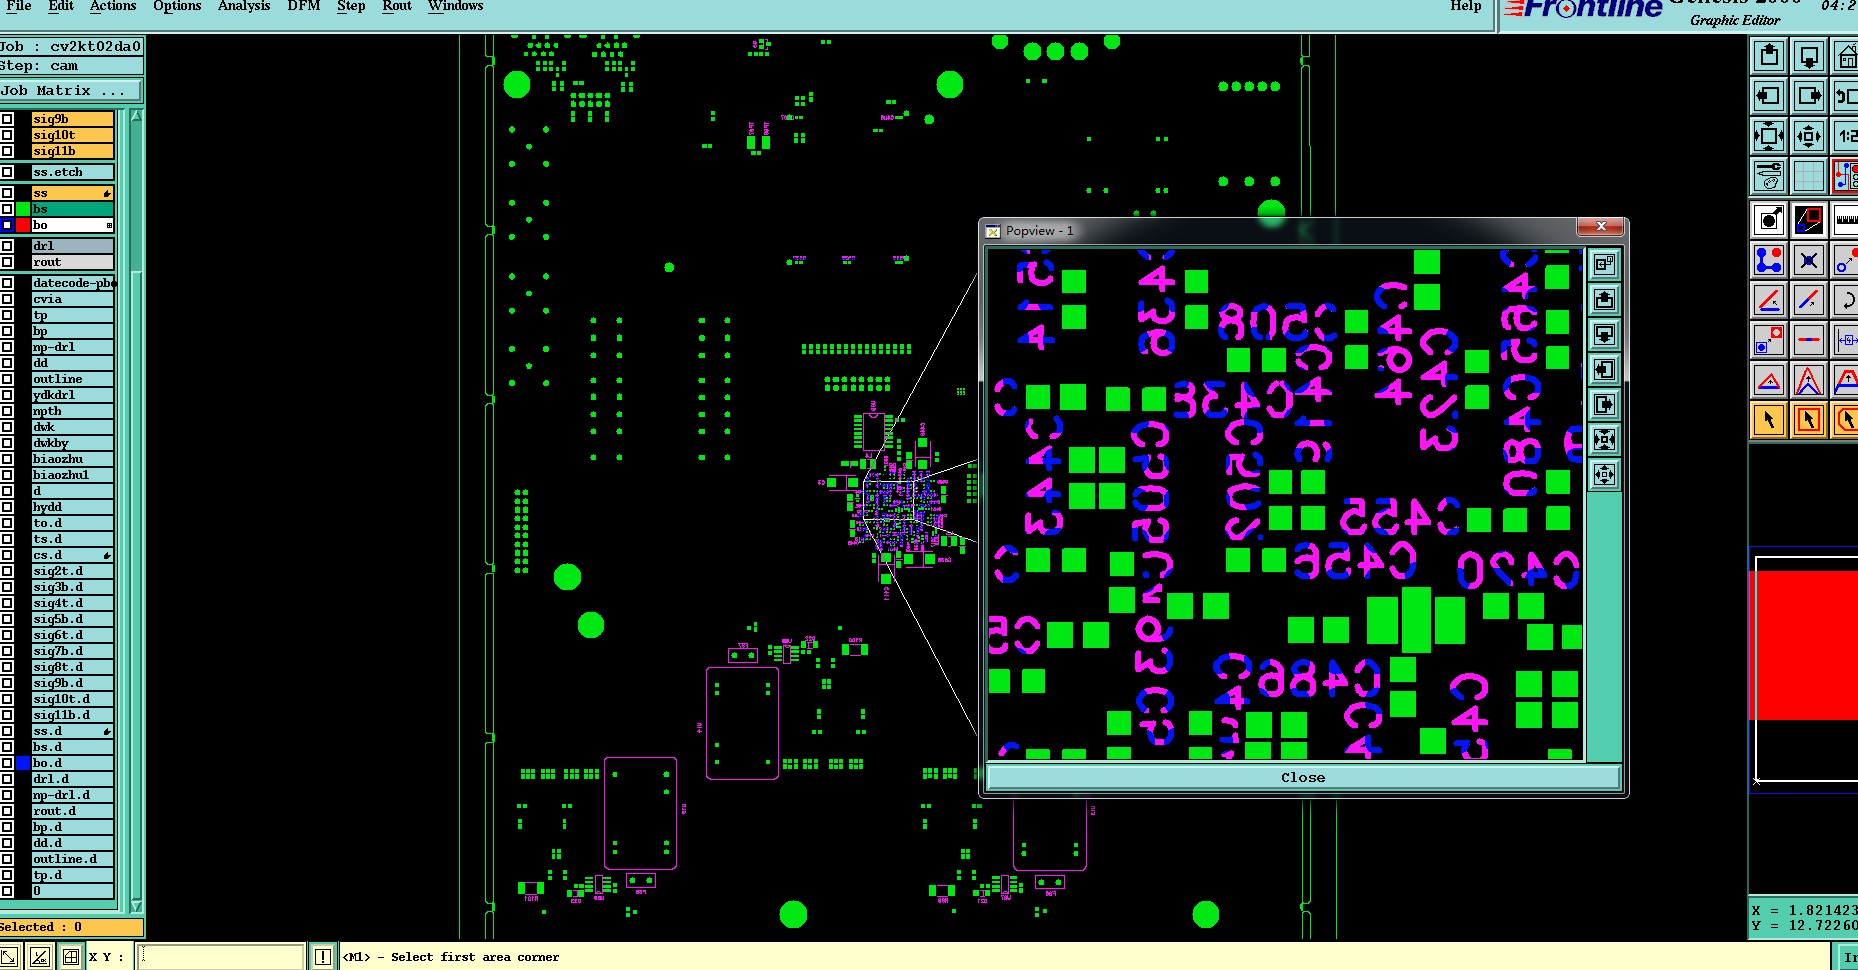Toggle the sig9b layer checkbox
The width and height of the screenshot is (1858, 970).
coord(7,119)
